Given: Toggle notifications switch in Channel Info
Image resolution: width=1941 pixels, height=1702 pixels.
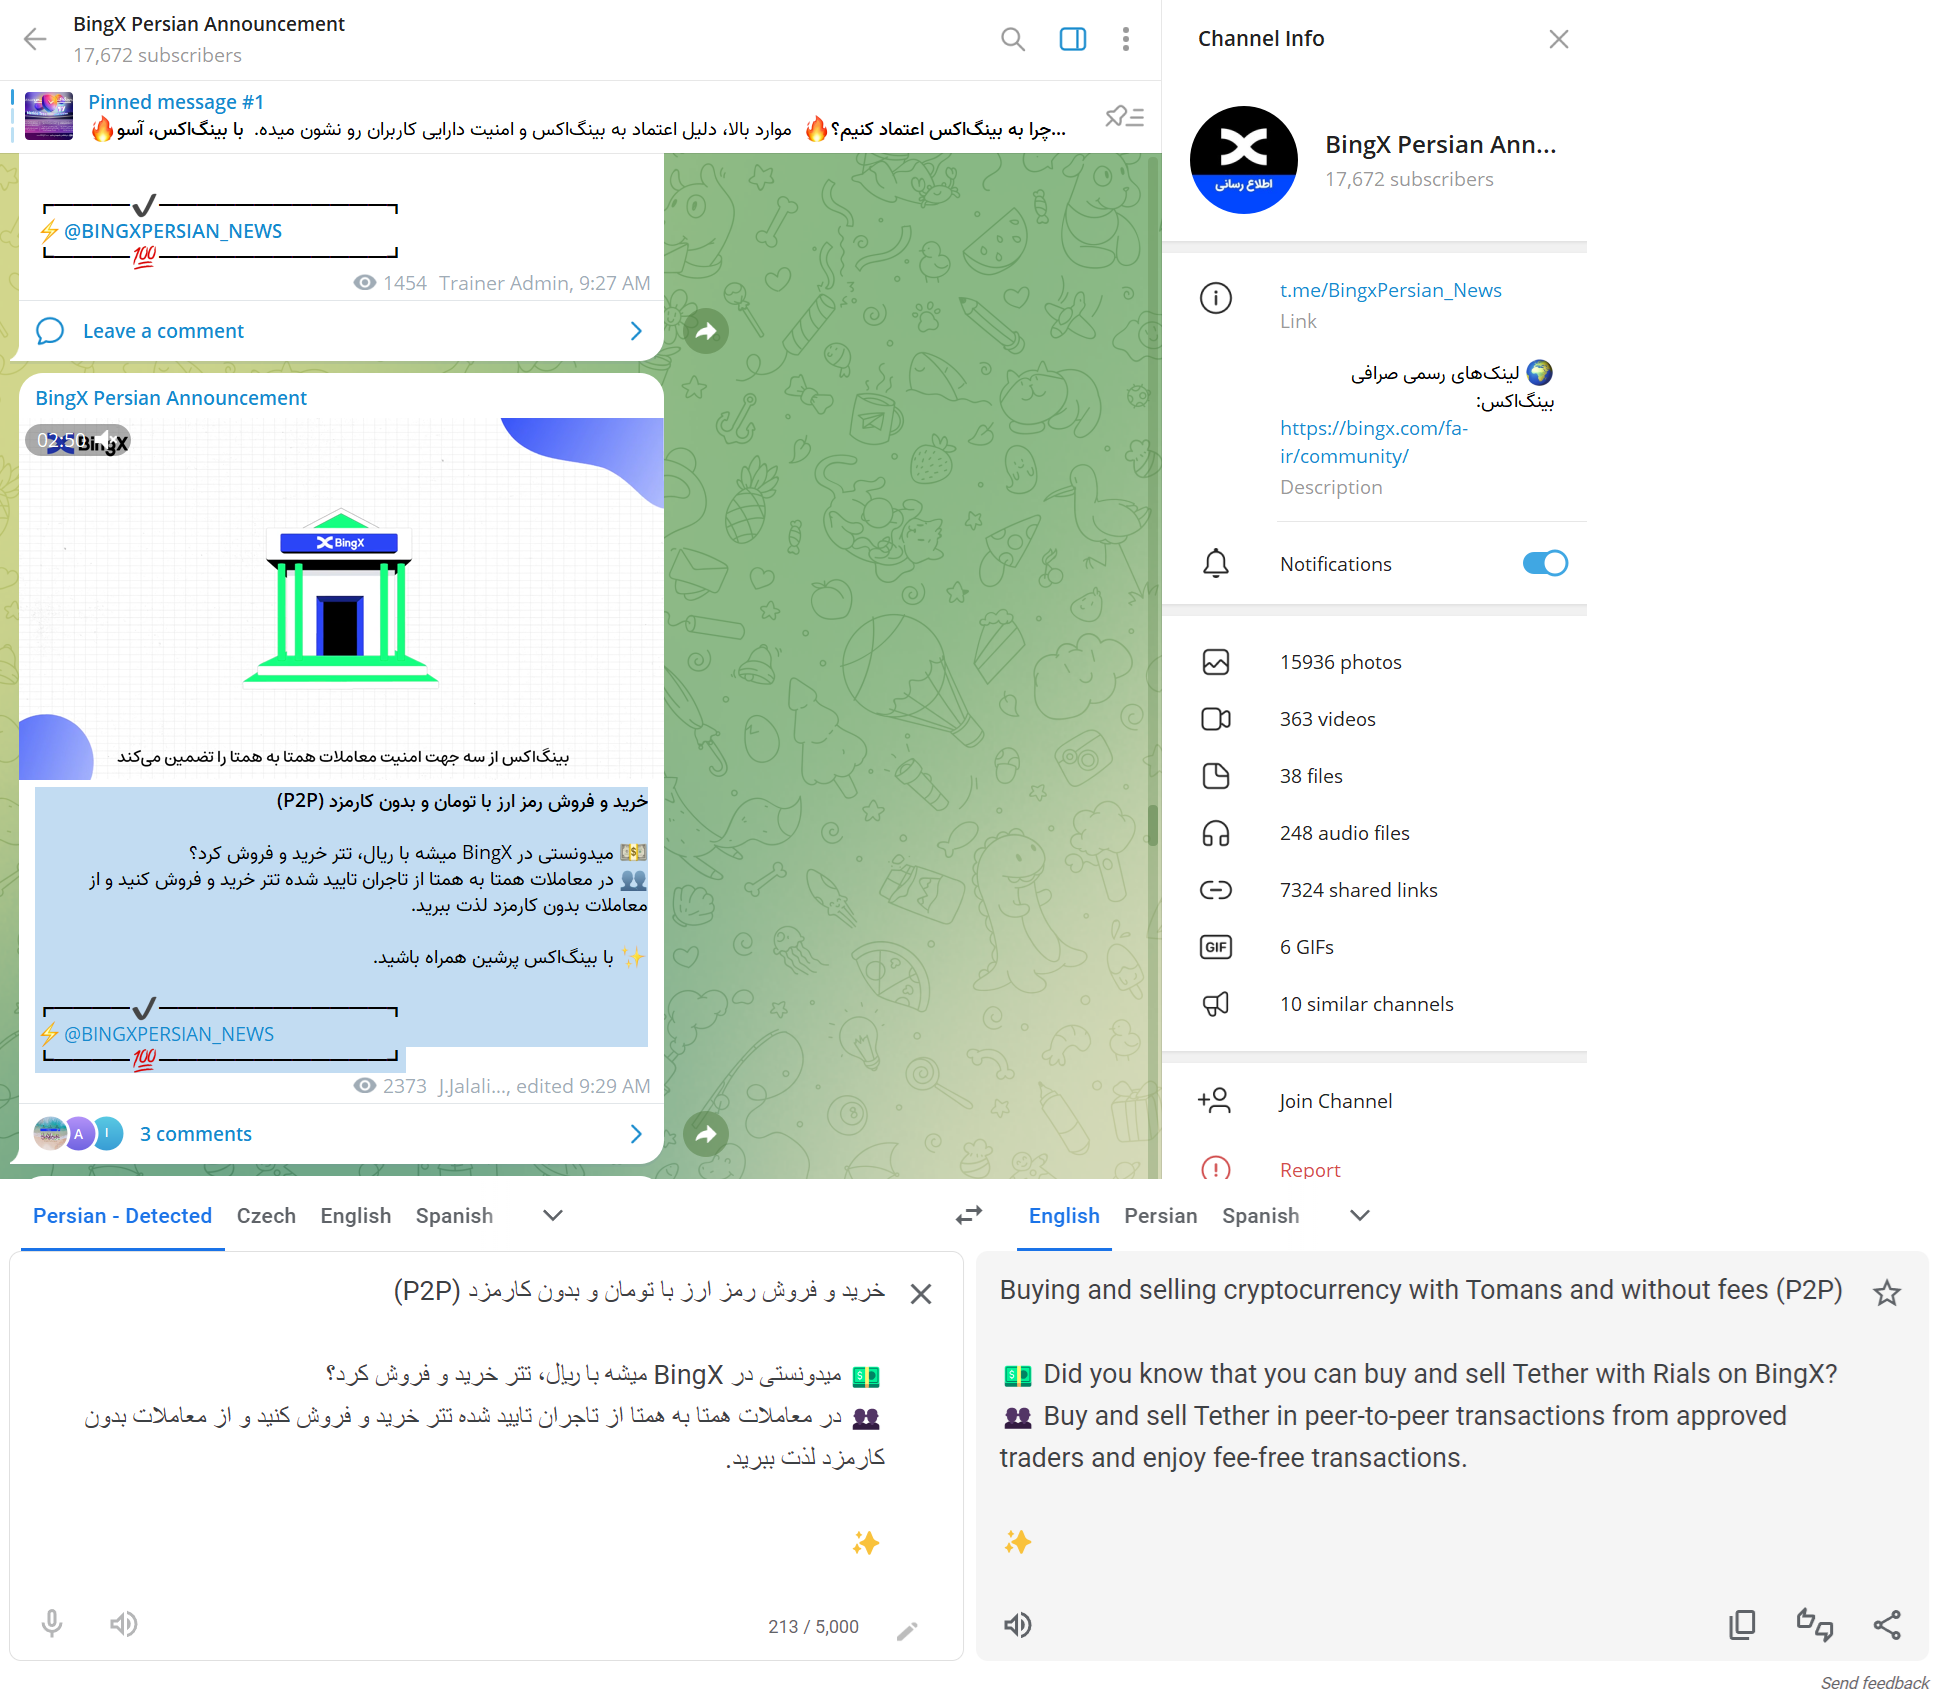Looking at the screenshot, I should pyautogui.click(x=1543, y=563).
